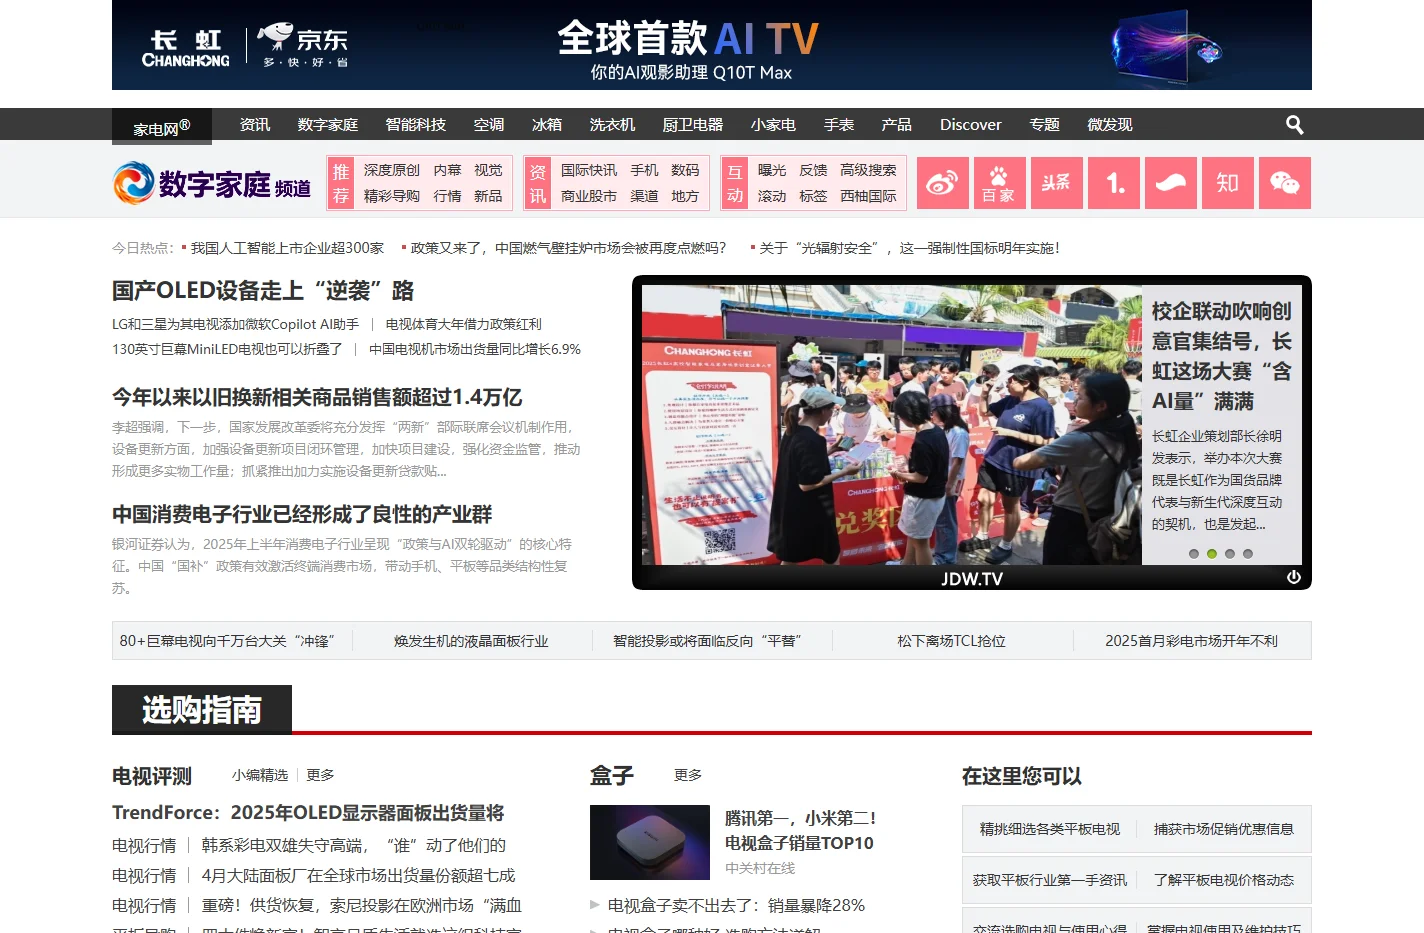Open 电视盒子卖不出去了：销量暴降28% link

[x=736, y=905]
